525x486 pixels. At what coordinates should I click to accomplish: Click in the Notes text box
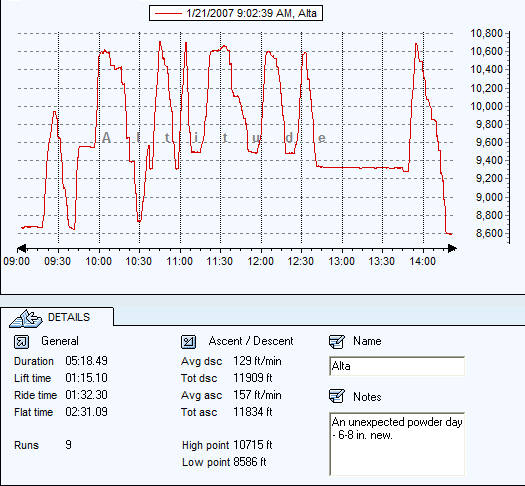point(397,444)
